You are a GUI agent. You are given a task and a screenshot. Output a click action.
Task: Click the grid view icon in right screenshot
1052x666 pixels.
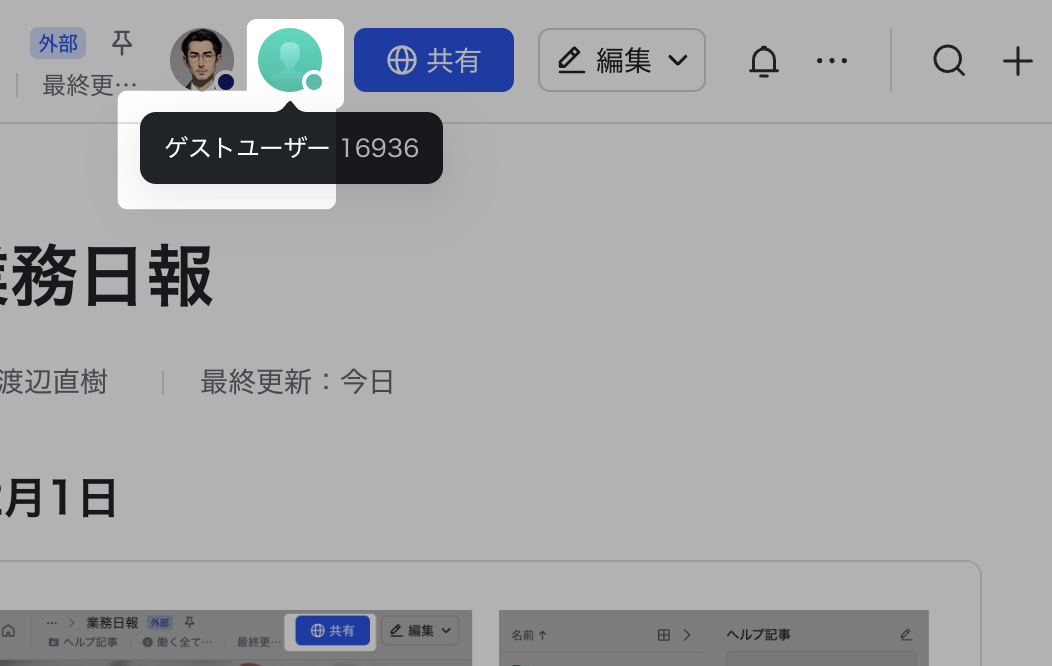(x=663, y=635)
